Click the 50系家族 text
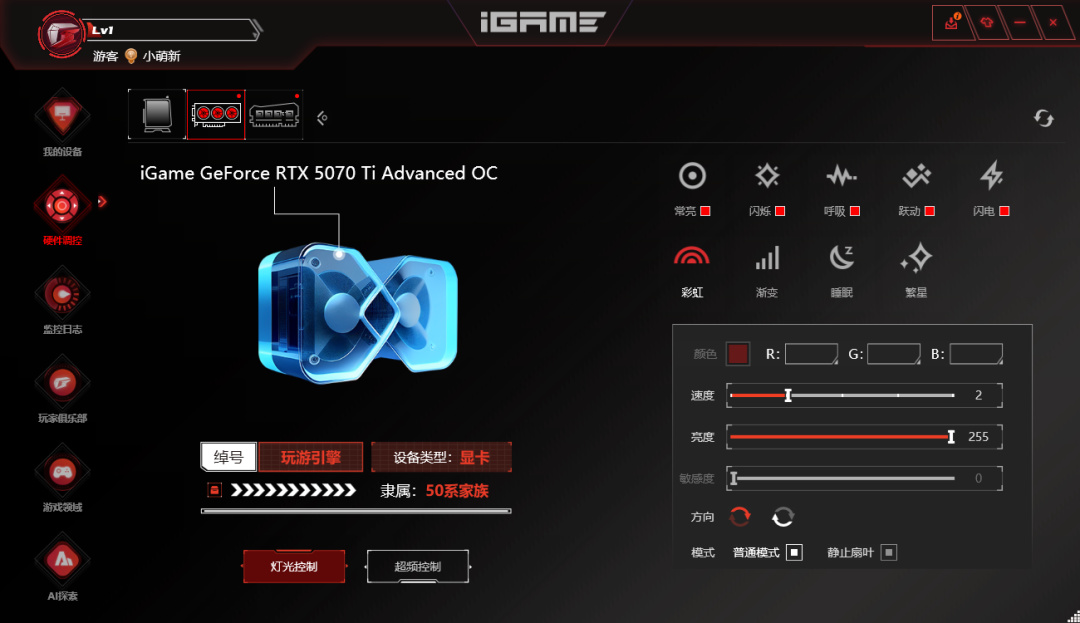The image size is (1080, 623). click(457, 491)
